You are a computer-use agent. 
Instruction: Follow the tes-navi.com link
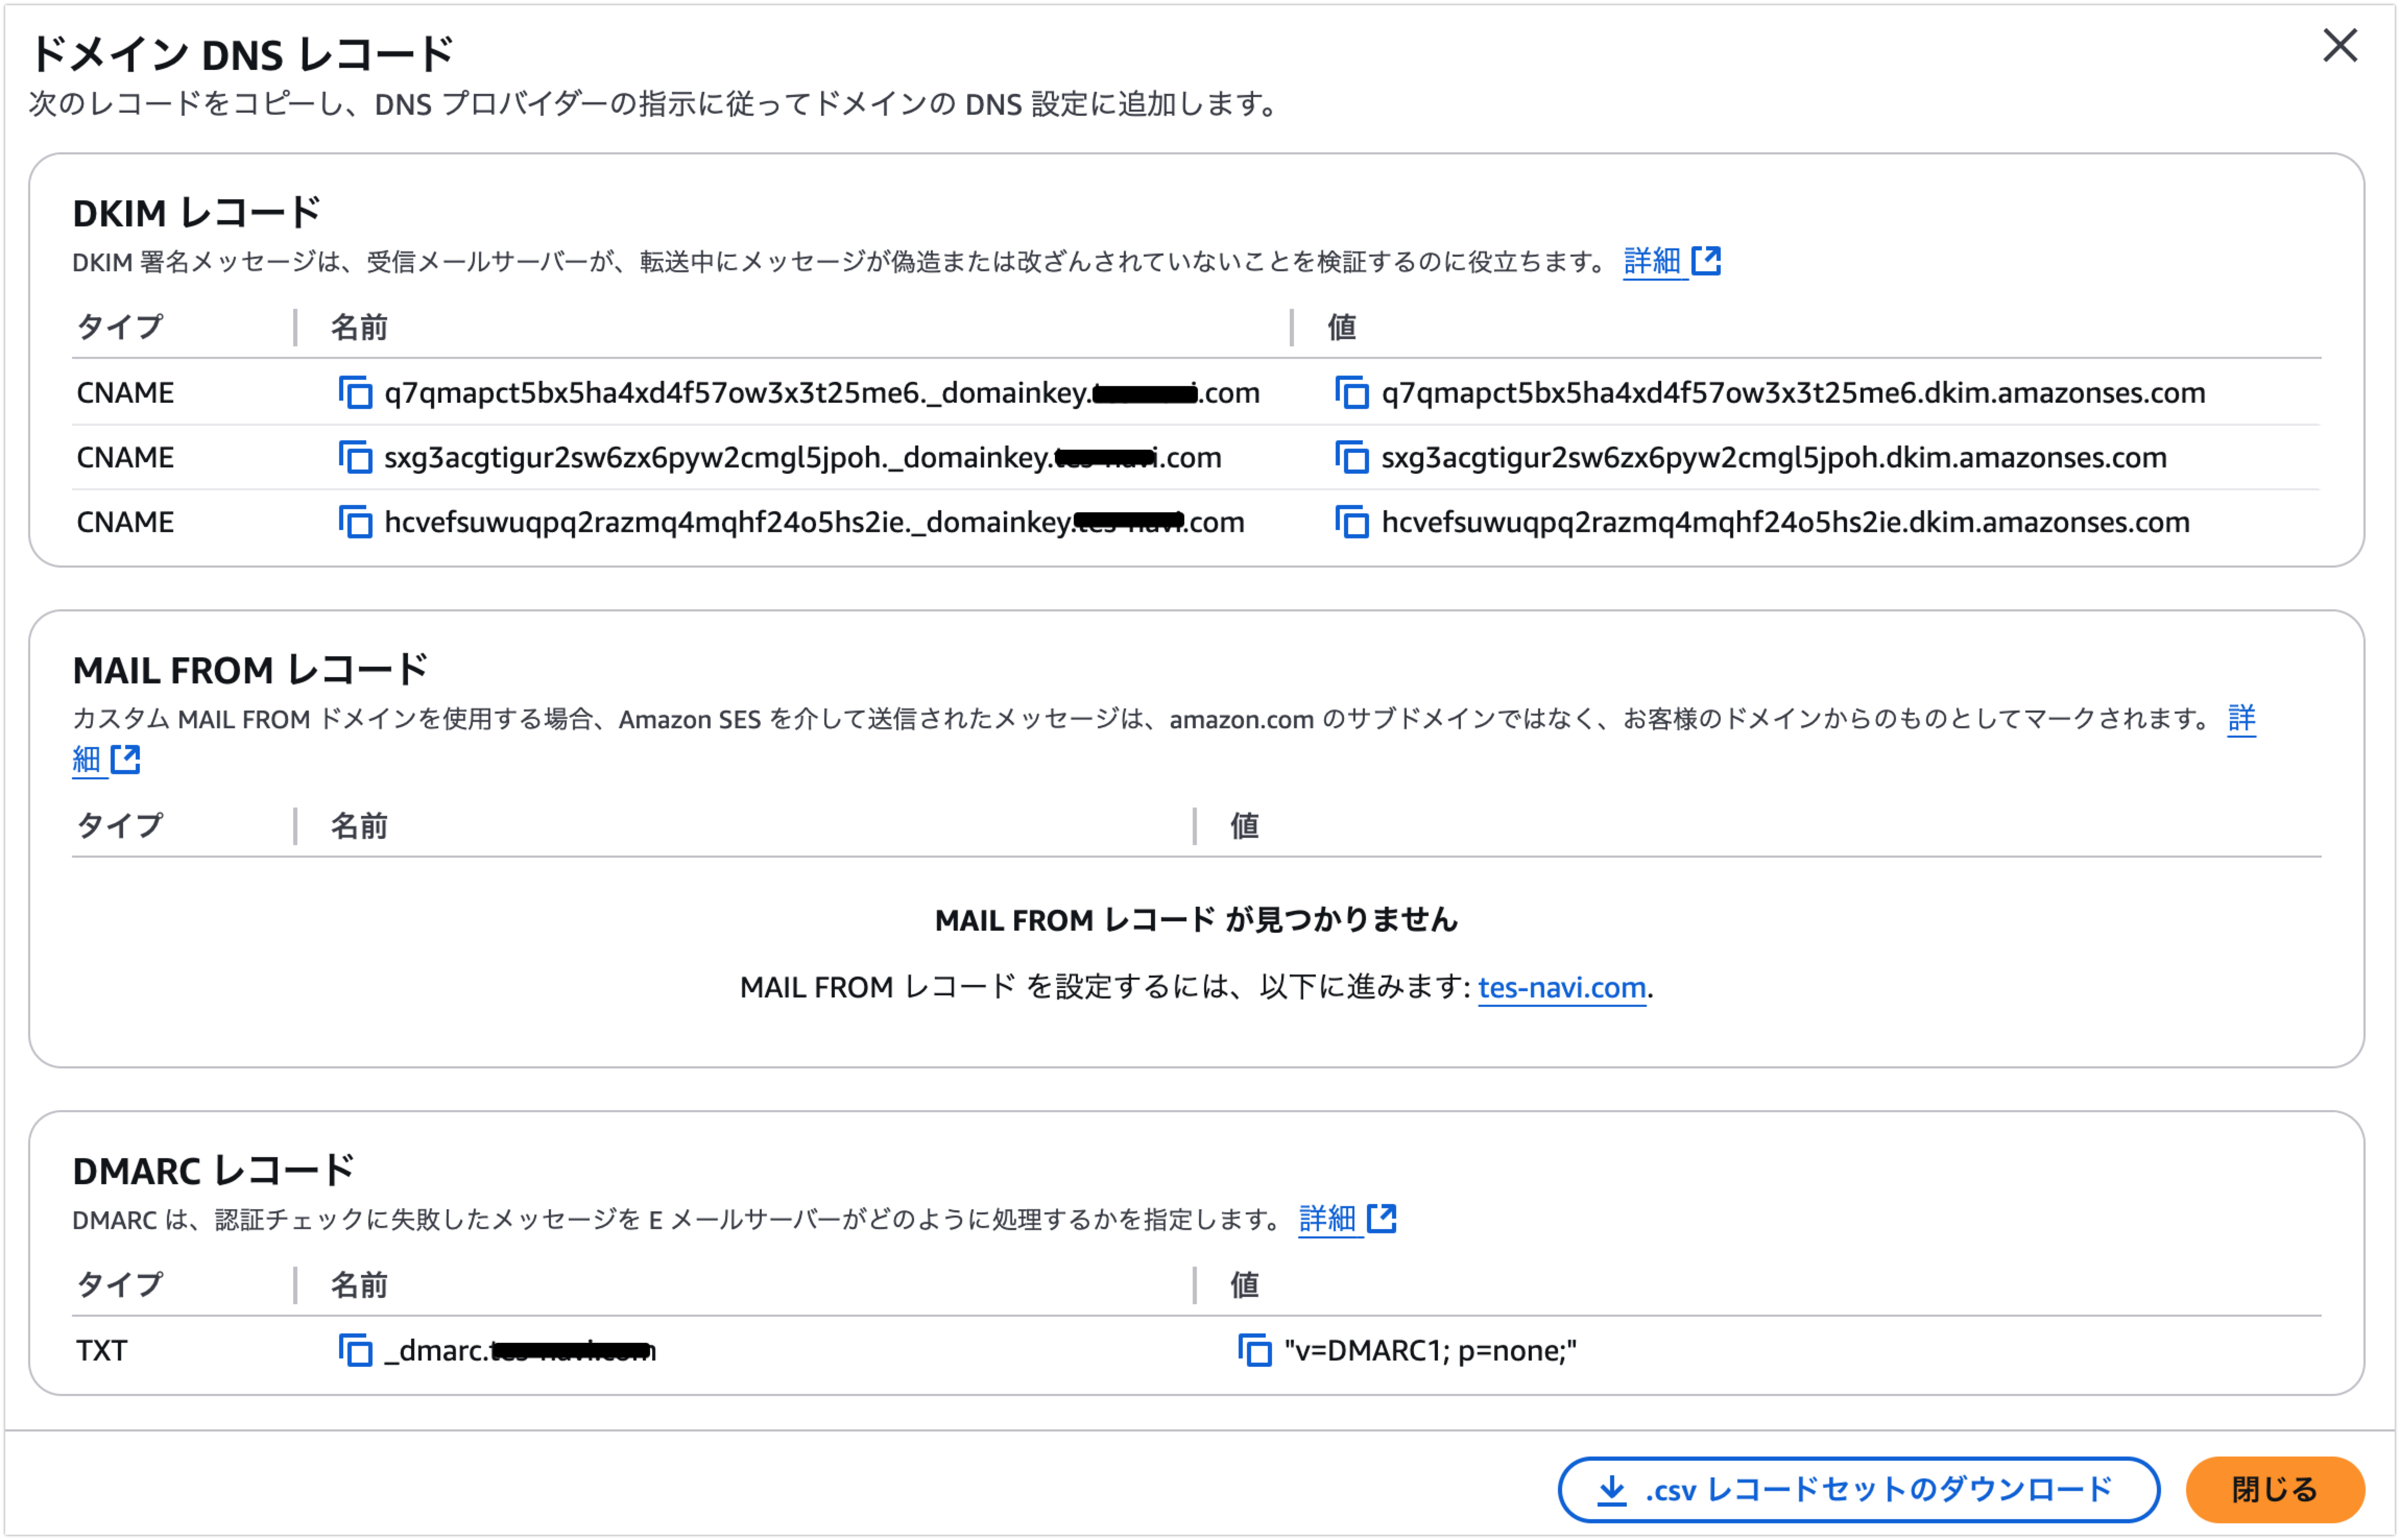1561,988
